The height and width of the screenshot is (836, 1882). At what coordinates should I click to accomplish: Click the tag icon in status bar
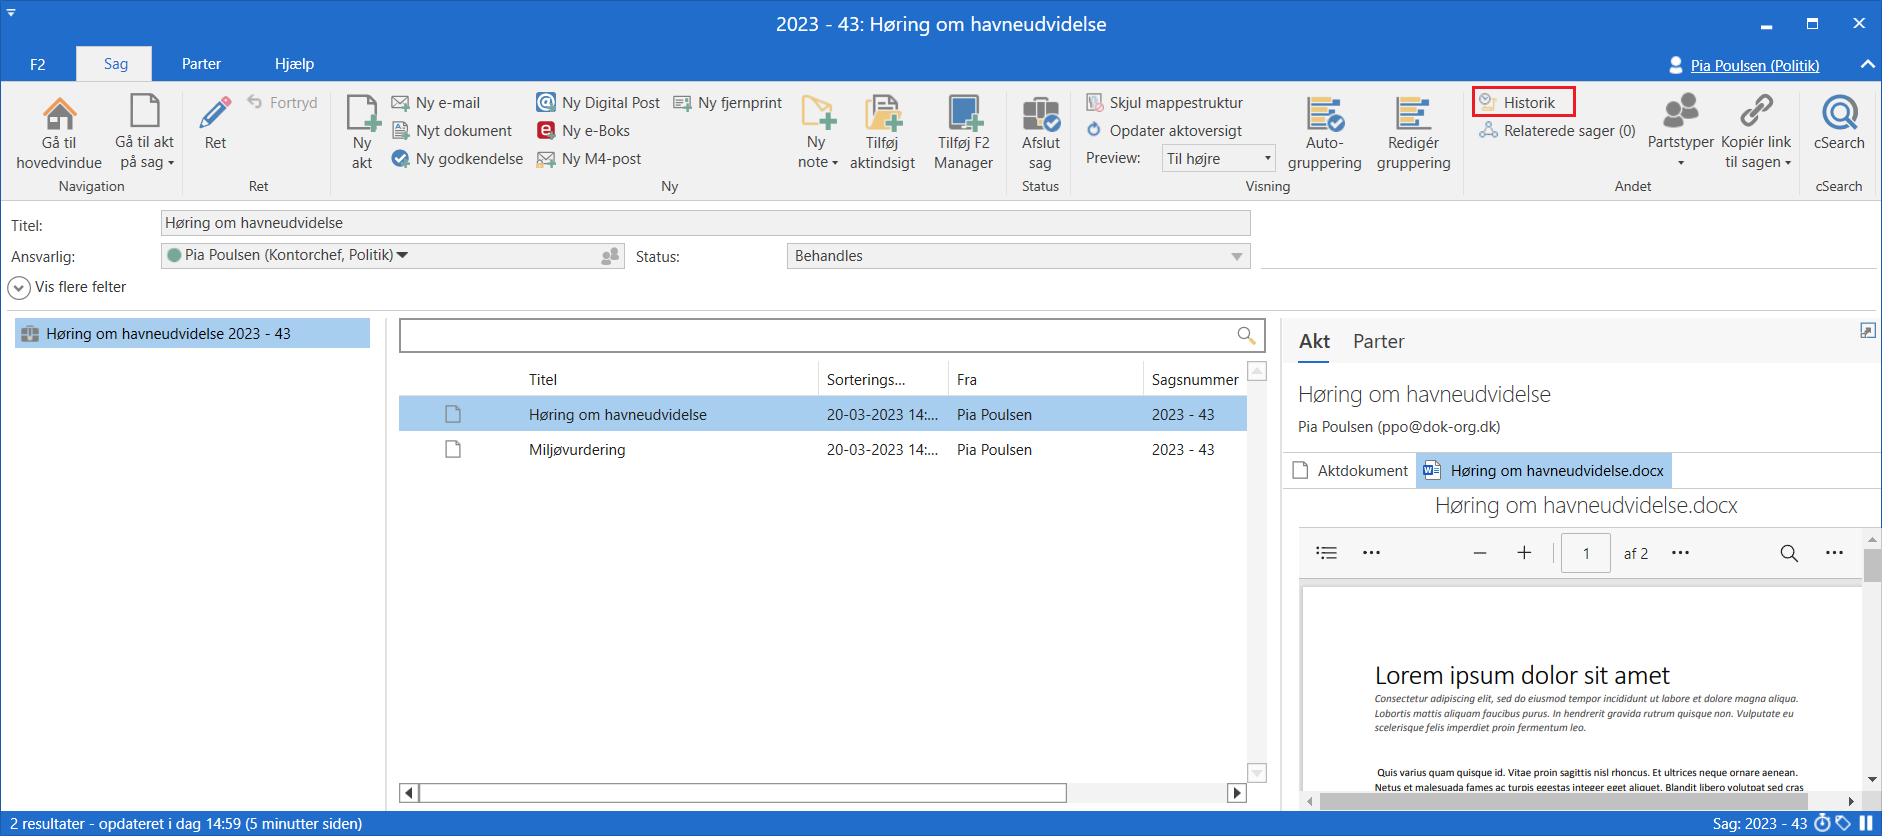1843,823
